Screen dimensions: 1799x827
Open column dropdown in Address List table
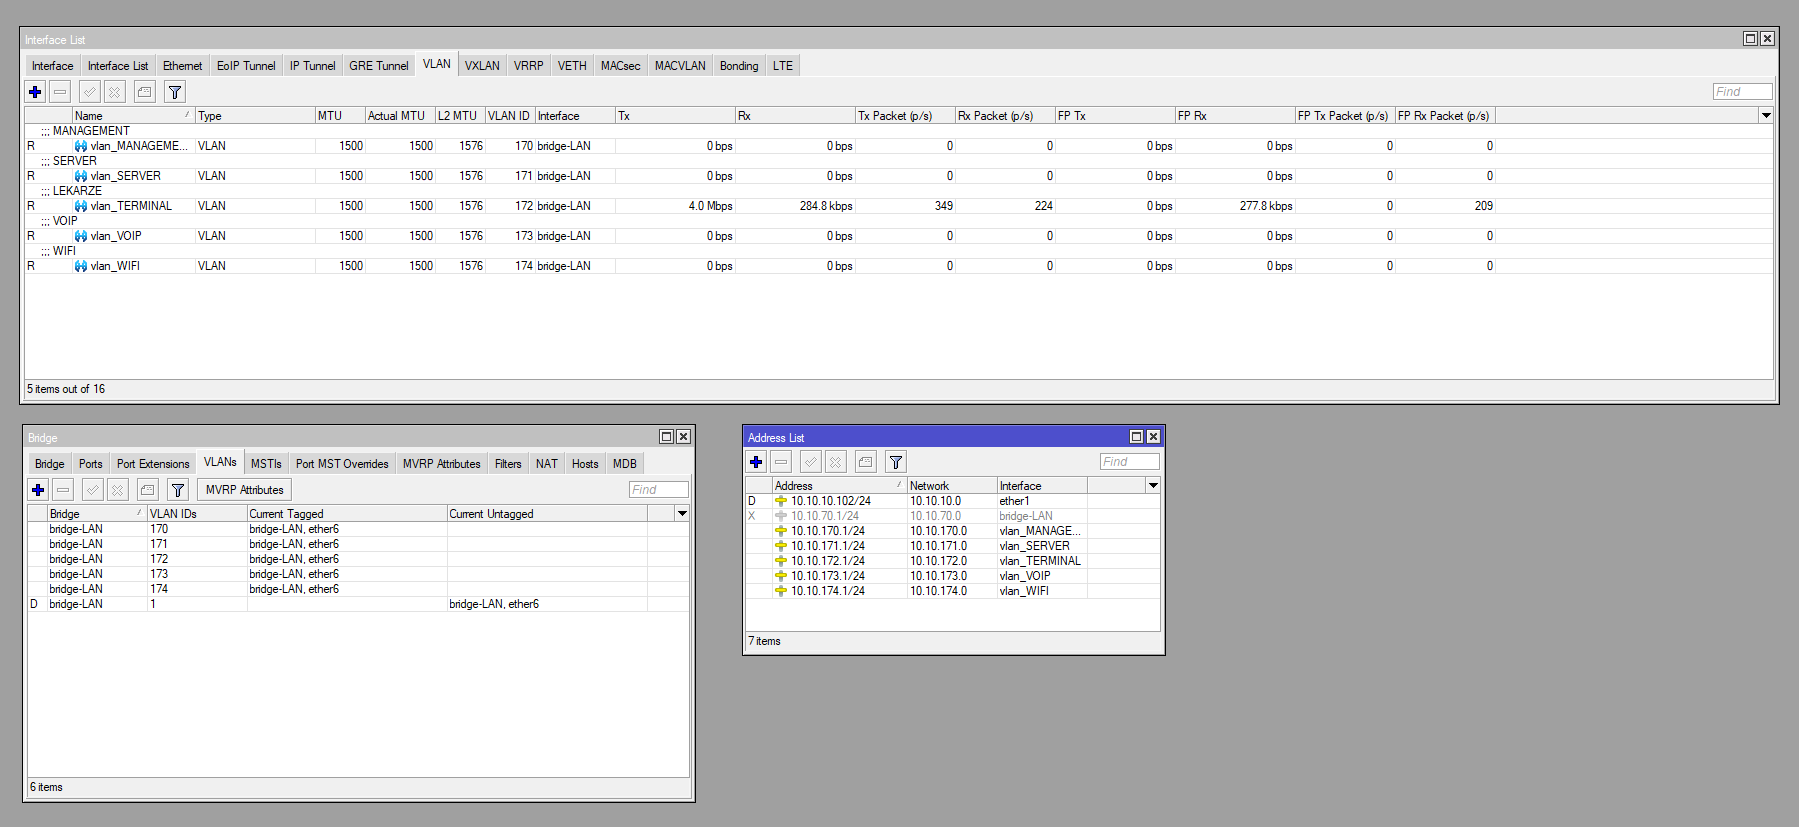tap(1153, 486)
